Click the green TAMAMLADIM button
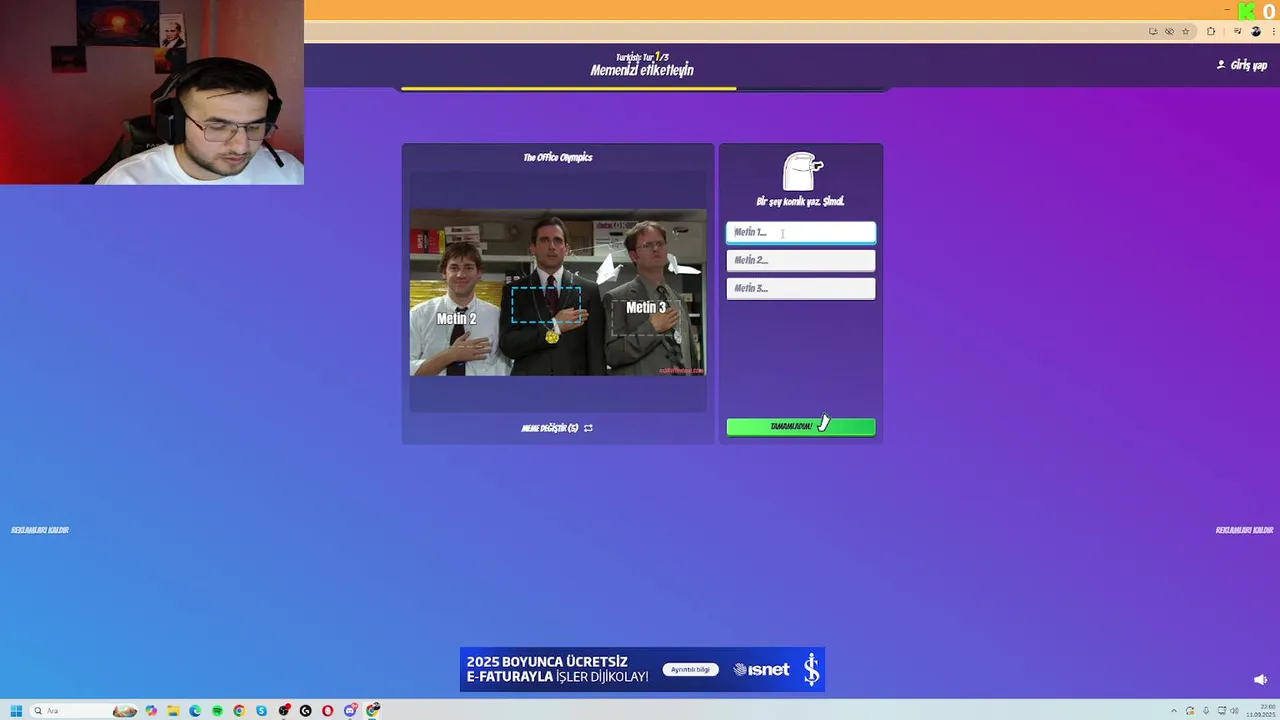 coord(801,427)
